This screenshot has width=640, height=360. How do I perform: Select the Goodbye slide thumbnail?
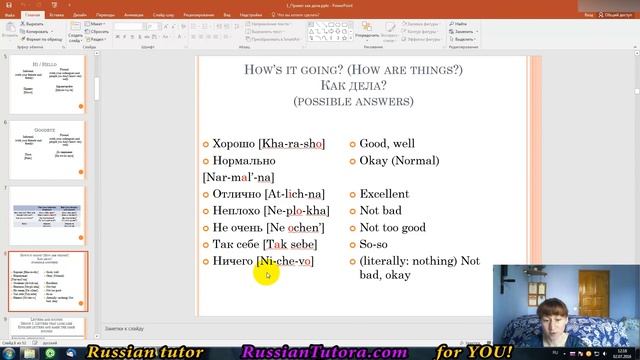[47, 150]
